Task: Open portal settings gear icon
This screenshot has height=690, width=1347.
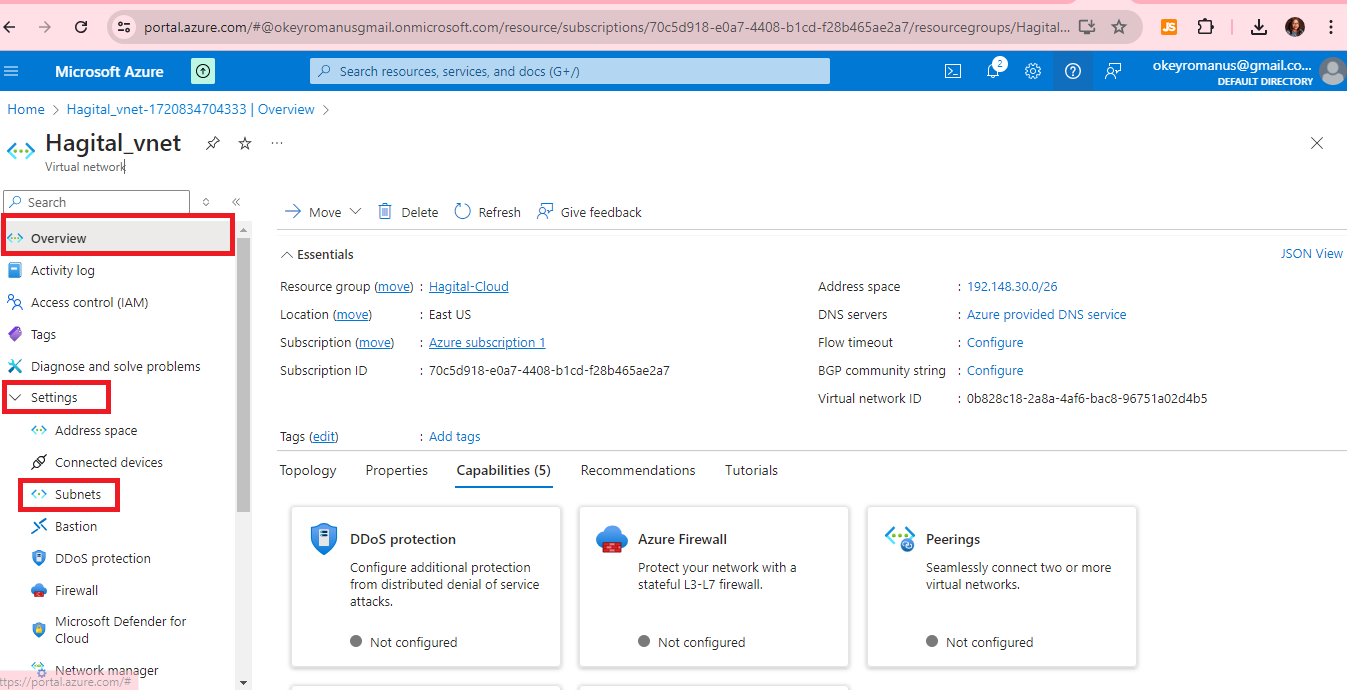Action: [x=1033, y=71]
